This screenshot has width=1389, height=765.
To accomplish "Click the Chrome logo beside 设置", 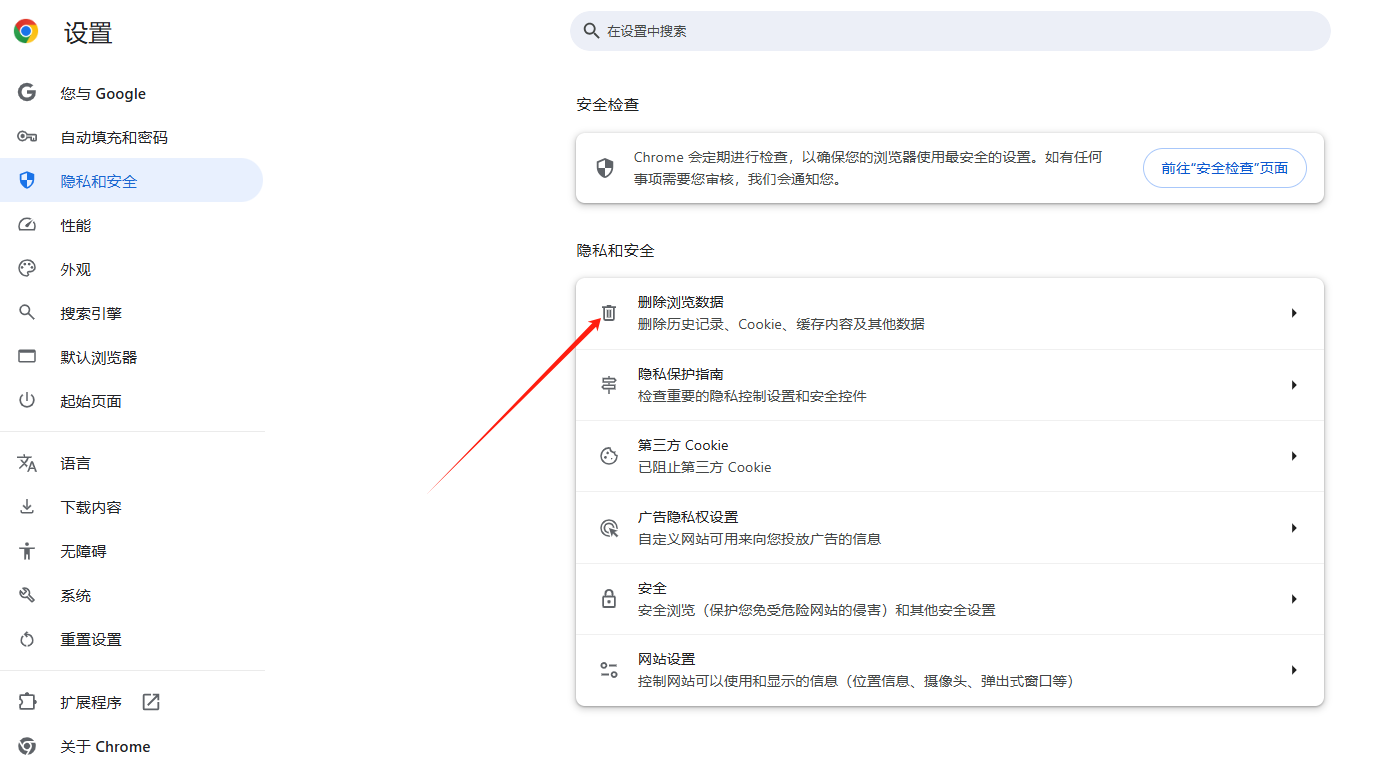I will (26, 32).
